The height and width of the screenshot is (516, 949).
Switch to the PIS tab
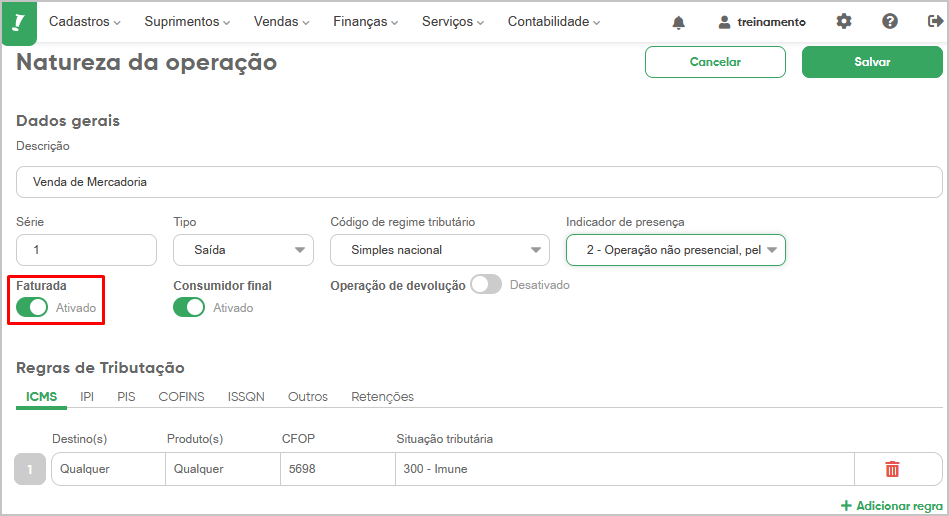coord(126,397)
